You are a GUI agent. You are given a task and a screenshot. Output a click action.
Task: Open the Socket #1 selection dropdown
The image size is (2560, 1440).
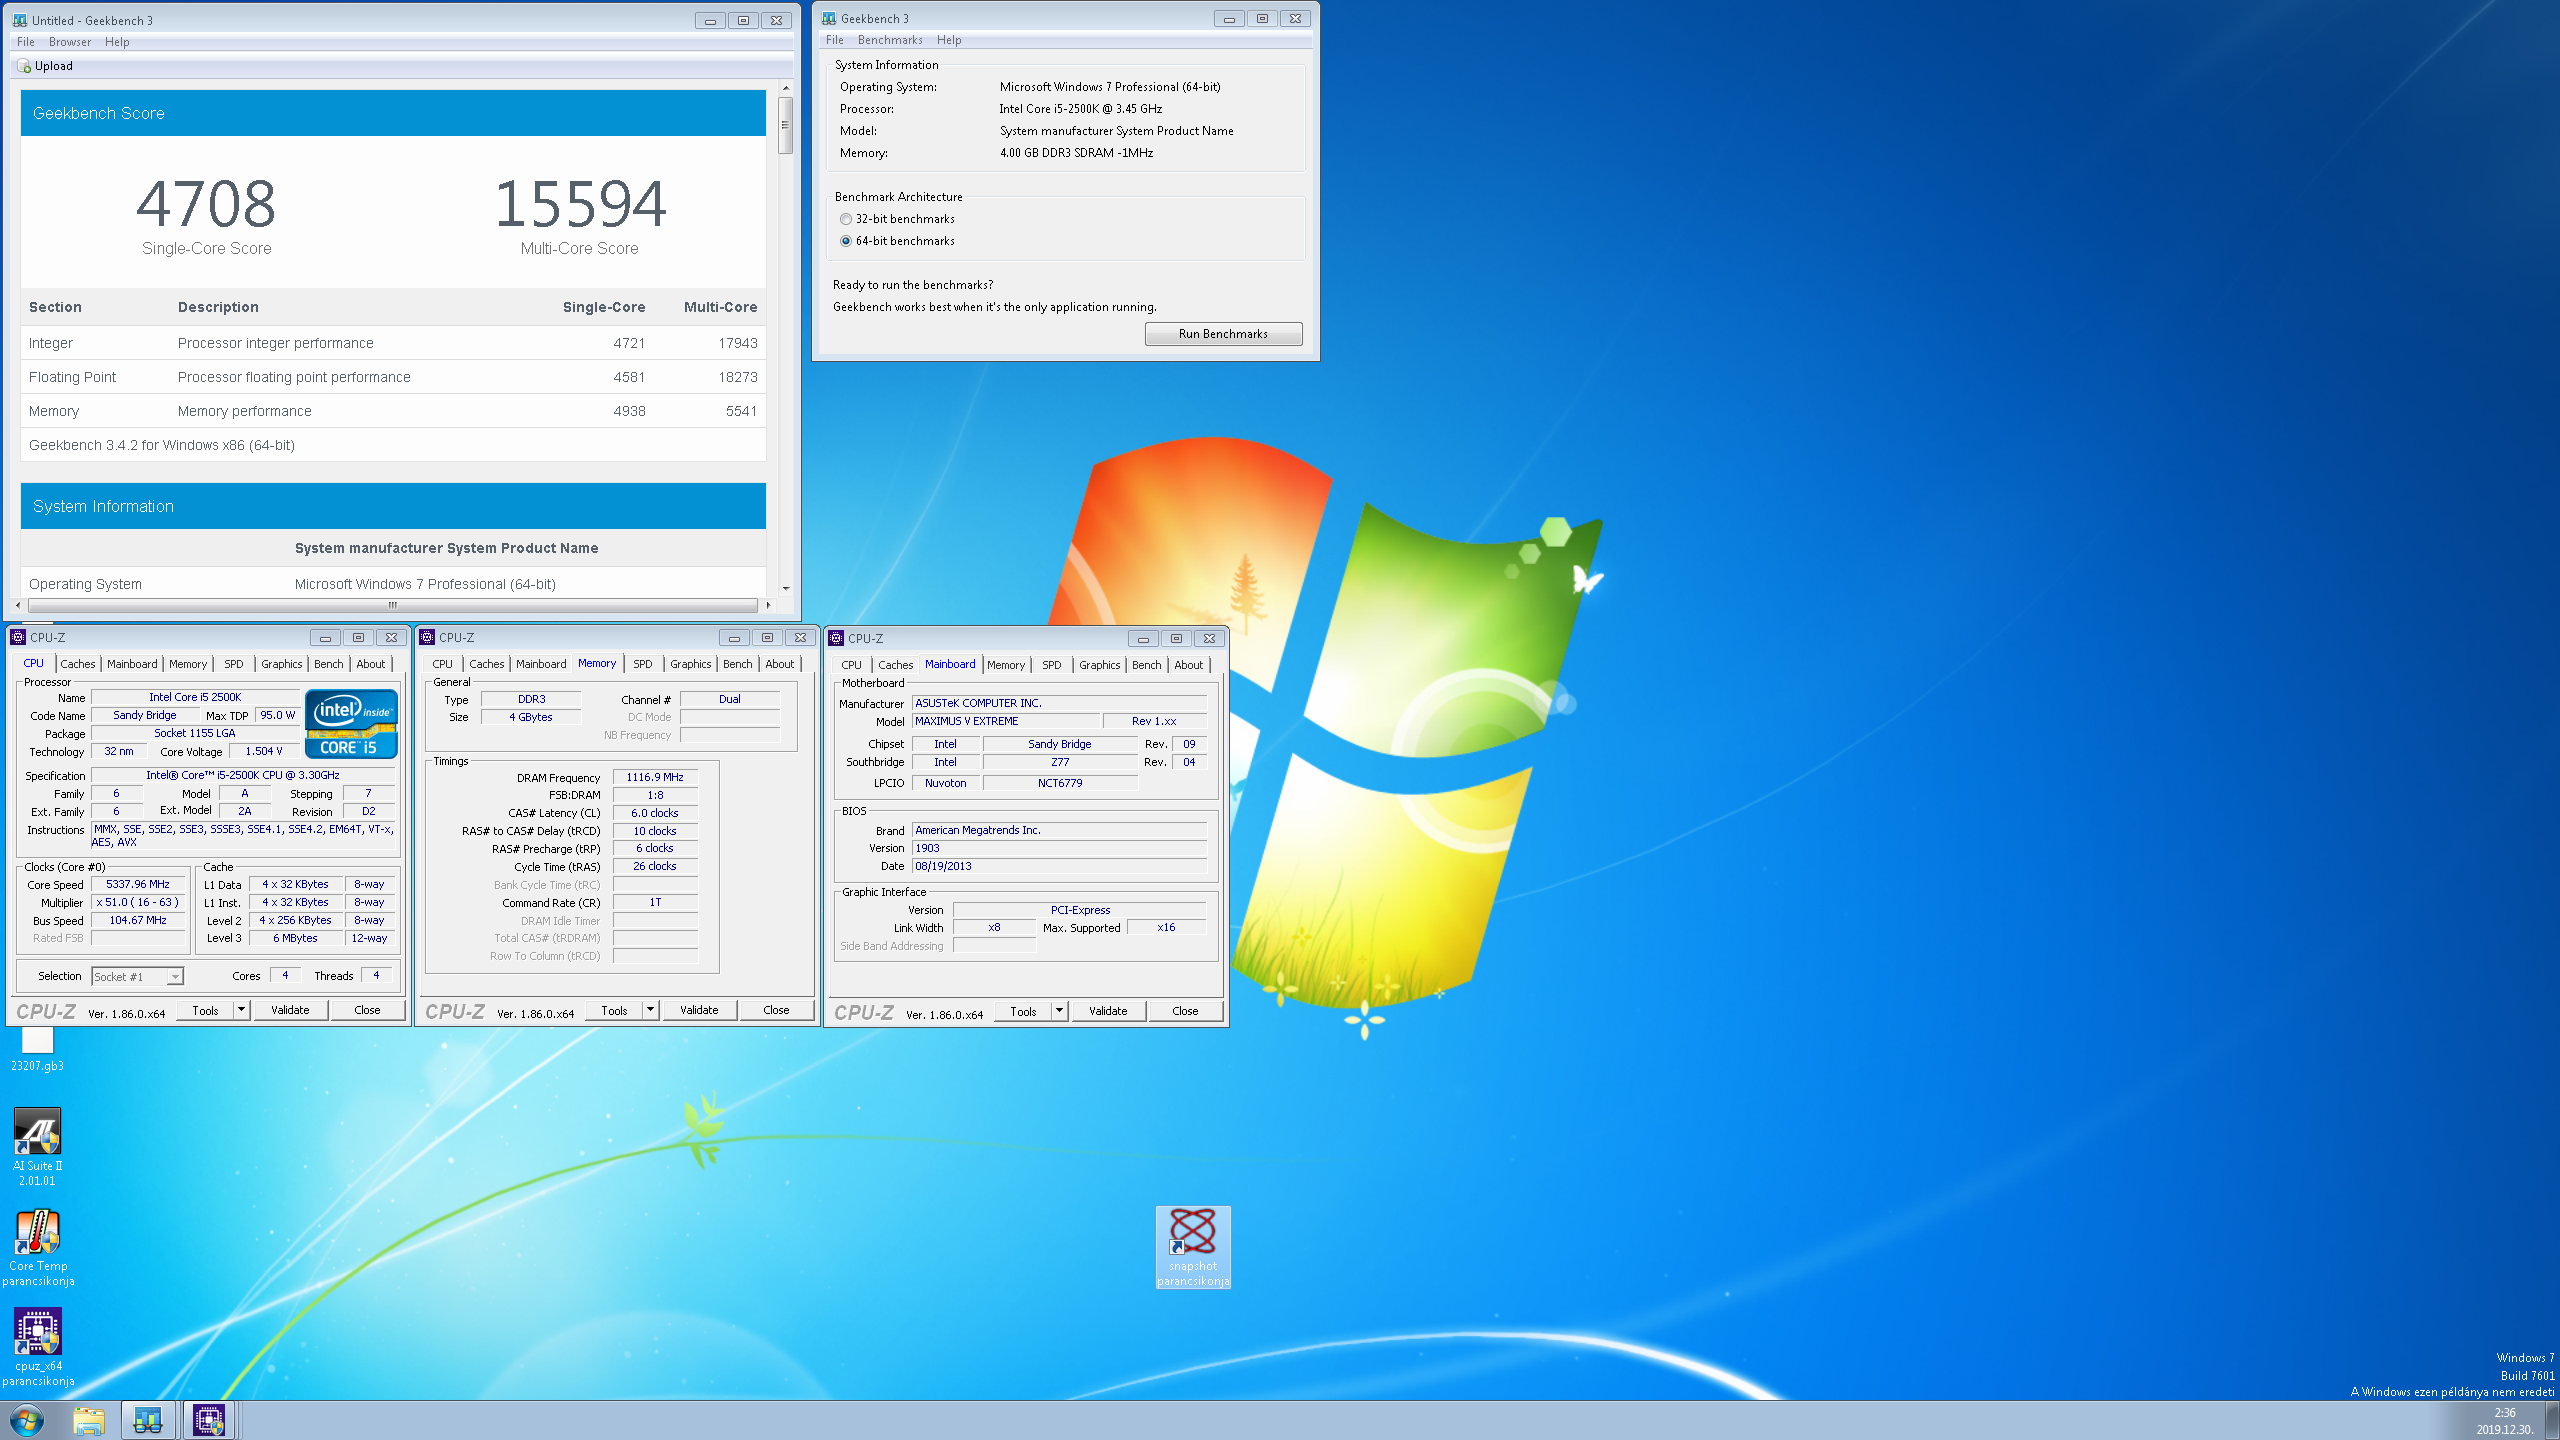pos(137,977)
